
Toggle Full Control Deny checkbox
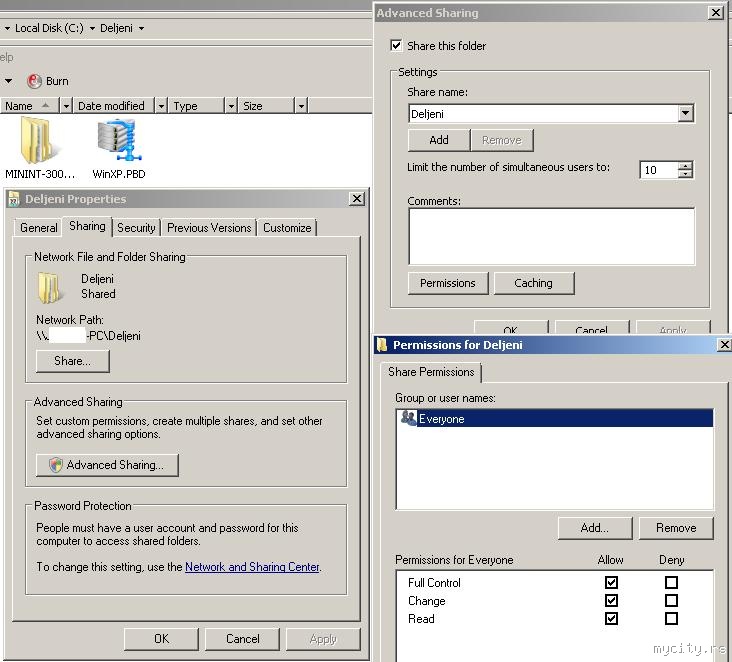coord(671,582)
